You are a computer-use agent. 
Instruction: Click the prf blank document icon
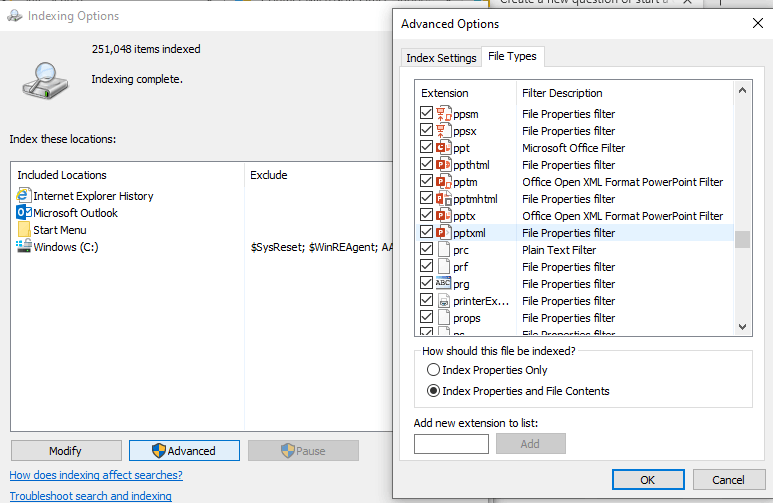tap(444, 266)
